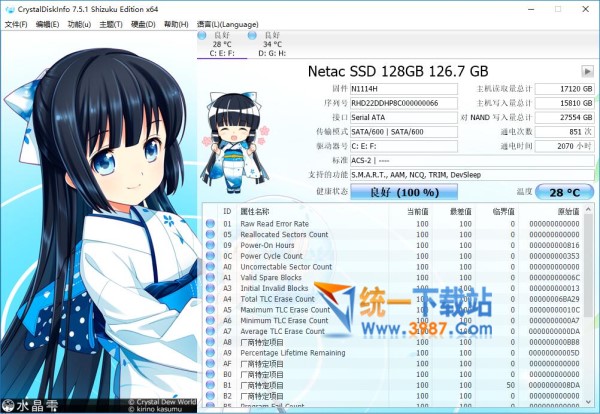Click the power-on count value 851
Screen dimensions: 600x414
tap(564, 132)
